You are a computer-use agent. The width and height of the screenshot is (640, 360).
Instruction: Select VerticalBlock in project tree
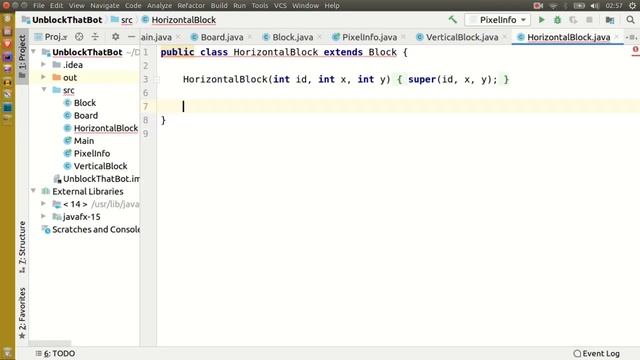[x=100, y=166]
